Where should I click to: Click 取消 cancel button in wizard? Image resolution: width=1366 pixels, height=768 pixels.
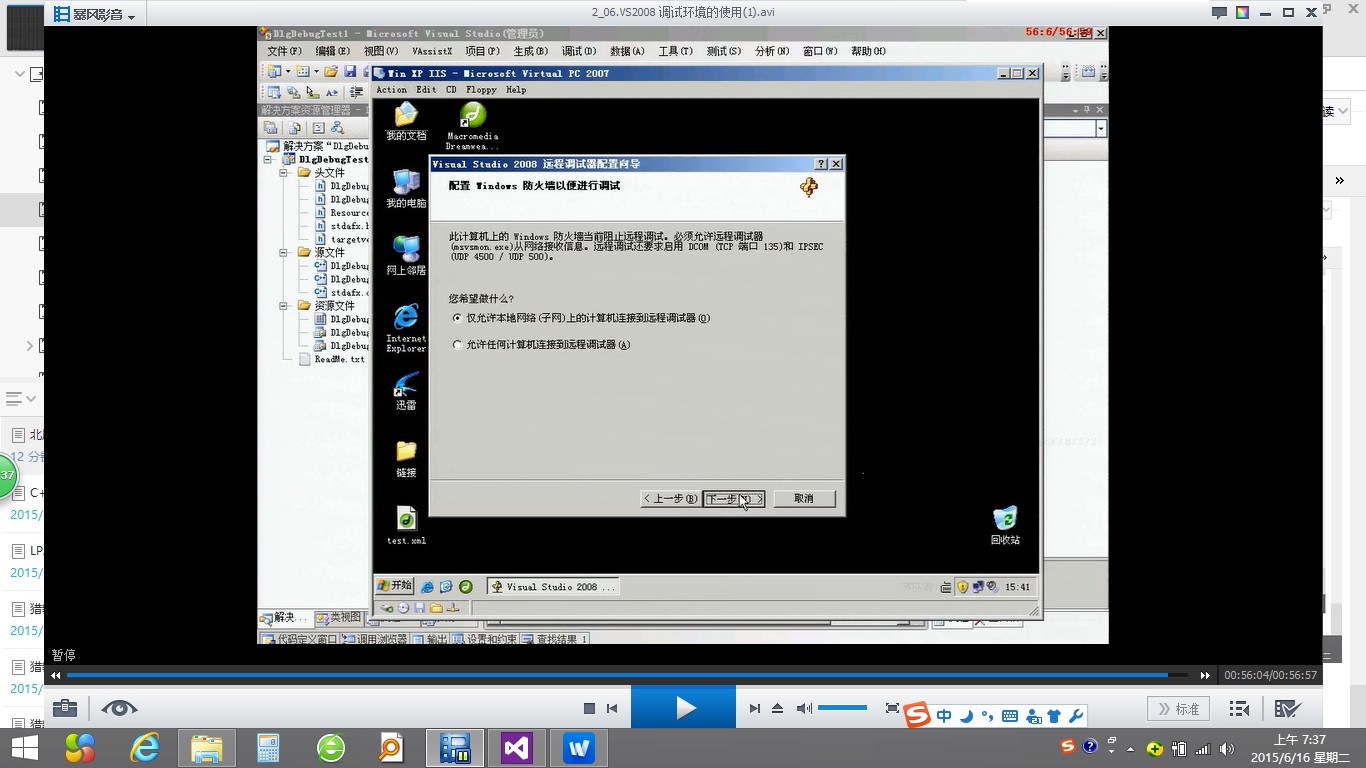(804, 498)
